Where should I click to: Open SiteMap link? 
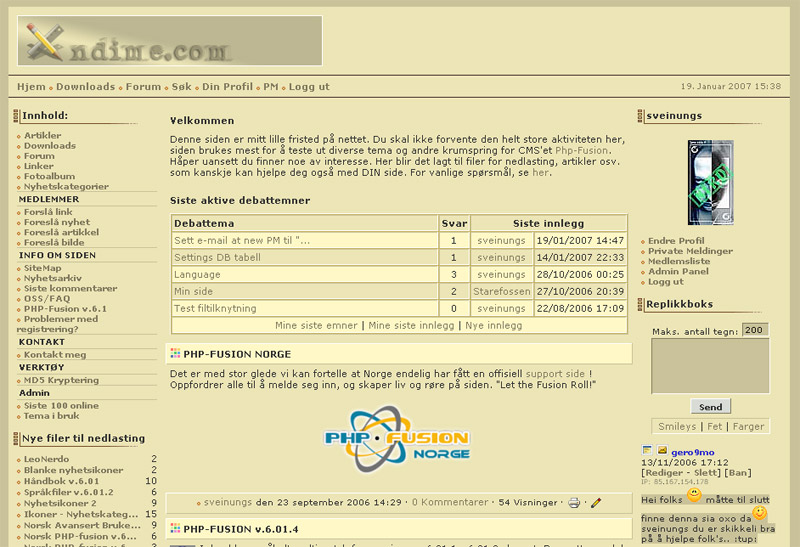[42, 268]
